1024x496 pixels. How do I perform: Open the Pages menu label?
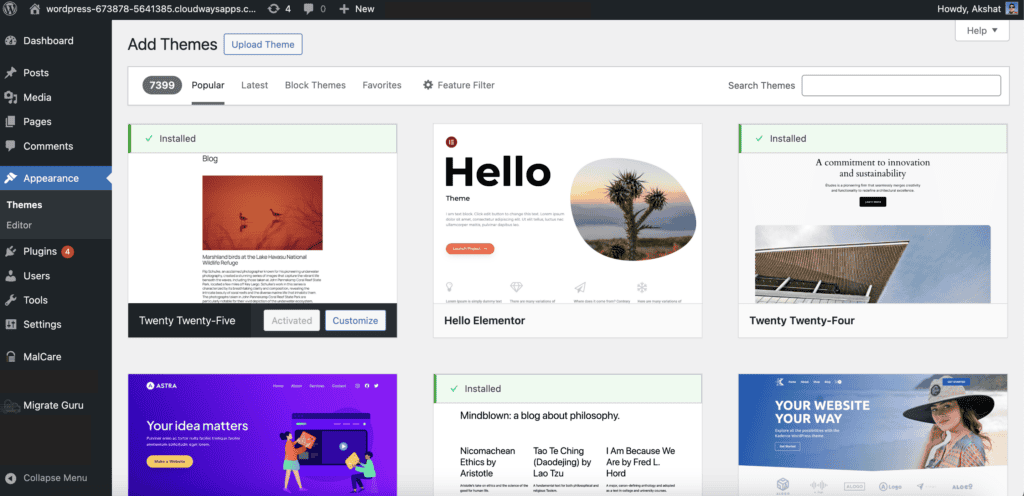pyautogui.click(x=37, y=121)
